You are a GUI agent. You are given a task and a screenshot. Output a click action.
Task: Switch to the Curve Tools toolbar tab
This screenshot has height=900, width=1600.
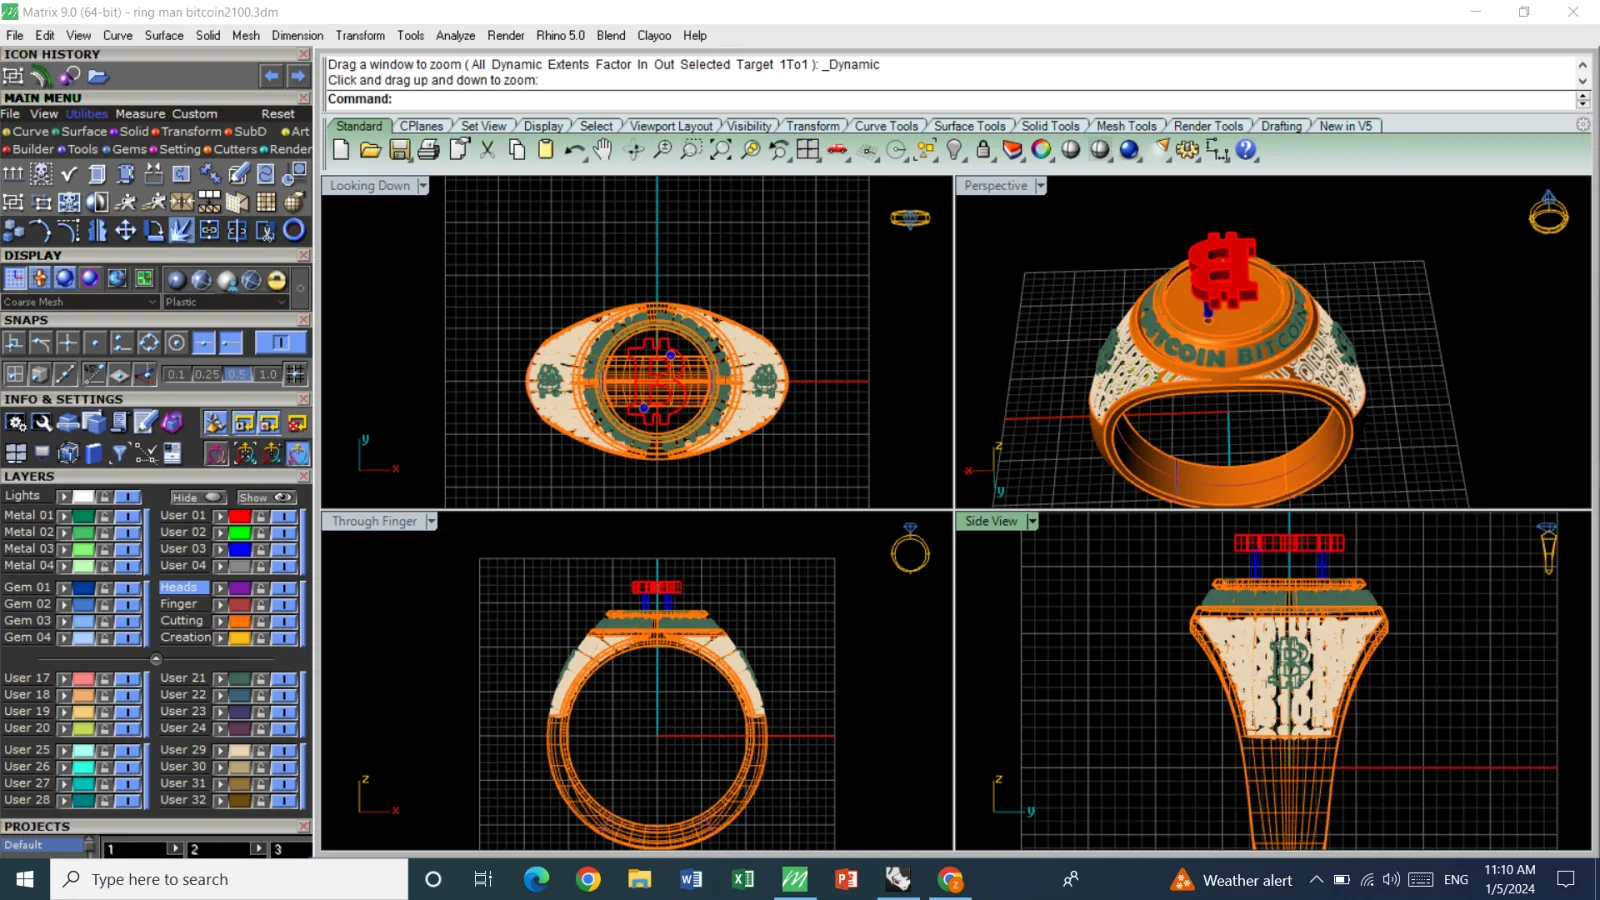pos(886,126)
